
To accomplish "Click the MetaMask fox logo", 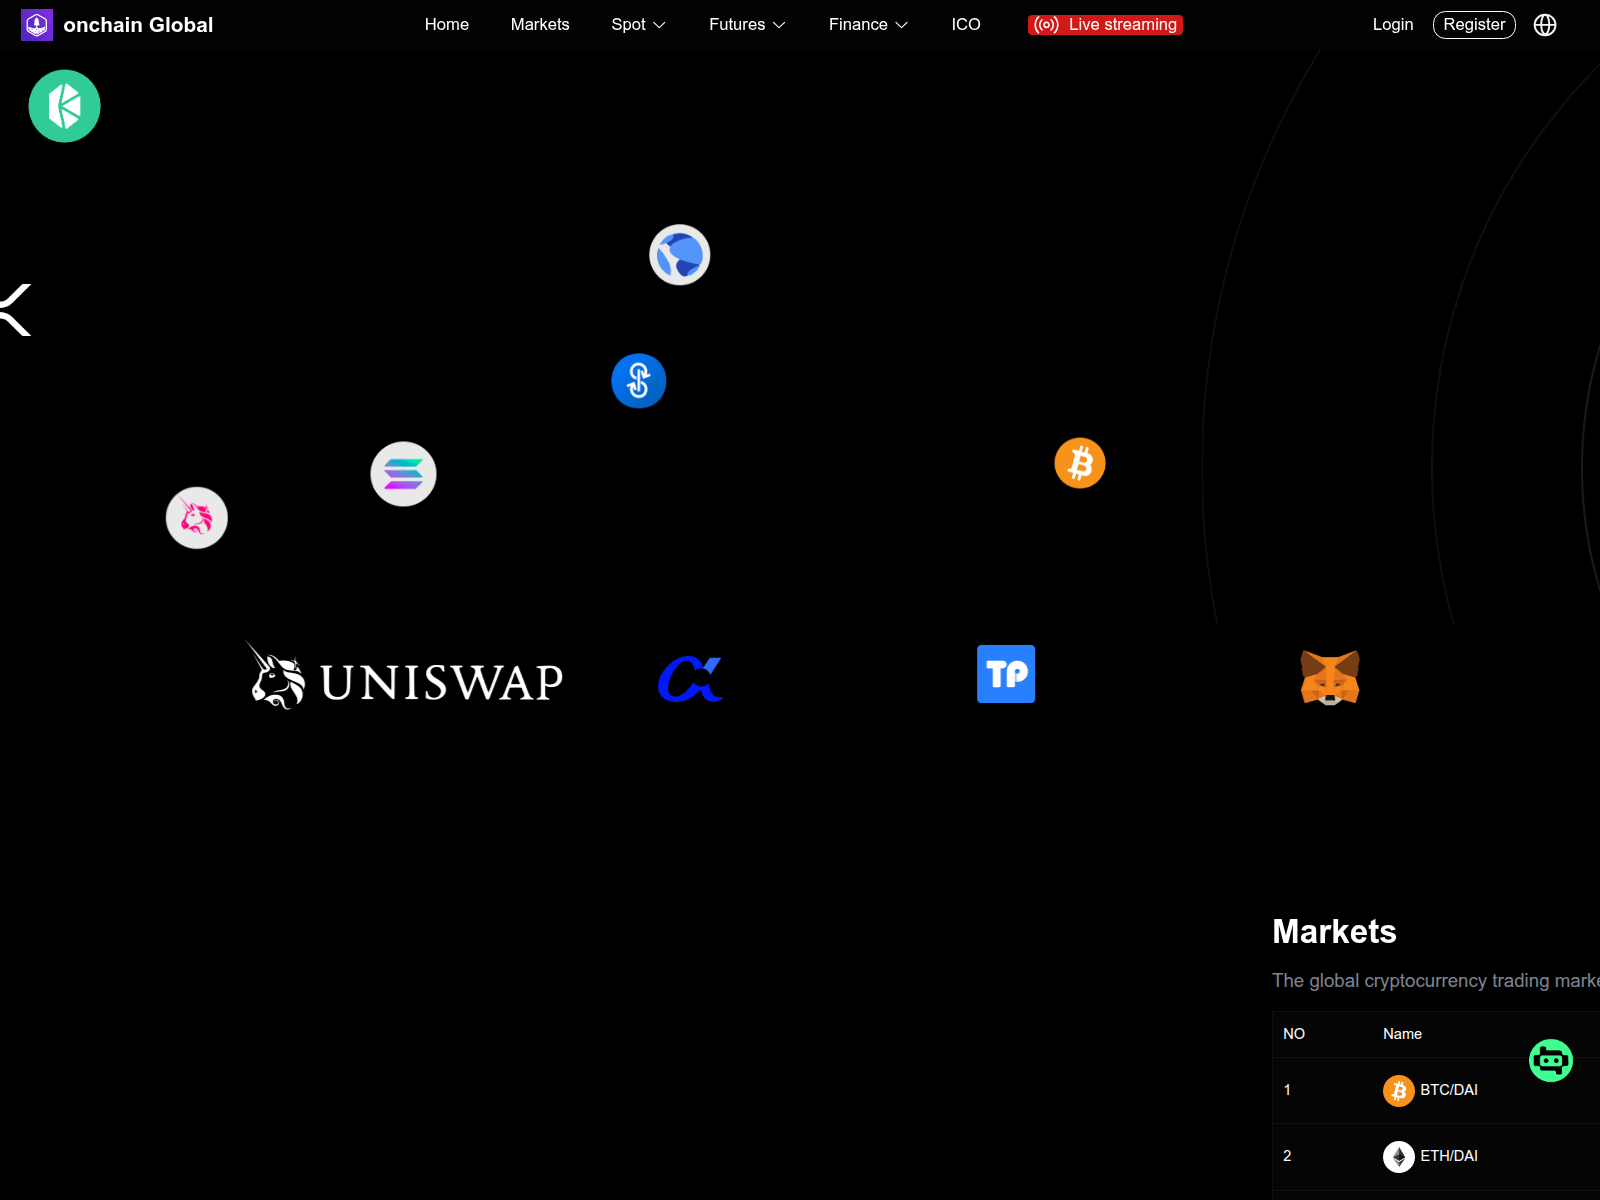I will [1330, 677].
